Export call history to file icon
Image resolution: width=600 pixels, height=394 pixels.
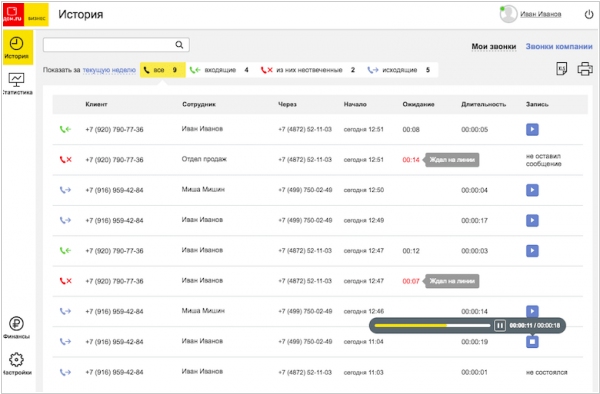[x=561, y=69]
